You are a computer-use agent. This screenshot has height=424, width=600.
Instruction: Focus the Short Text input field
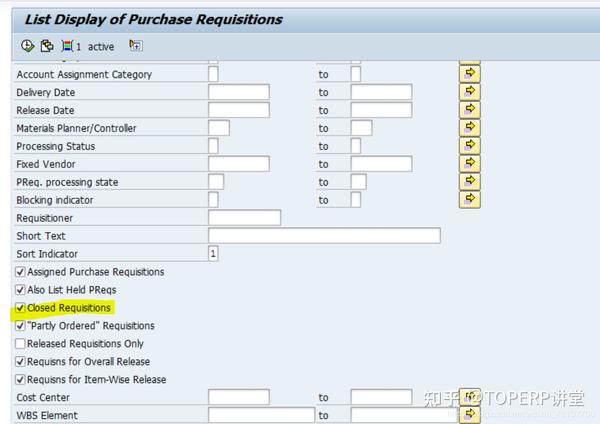coord(324,236)
